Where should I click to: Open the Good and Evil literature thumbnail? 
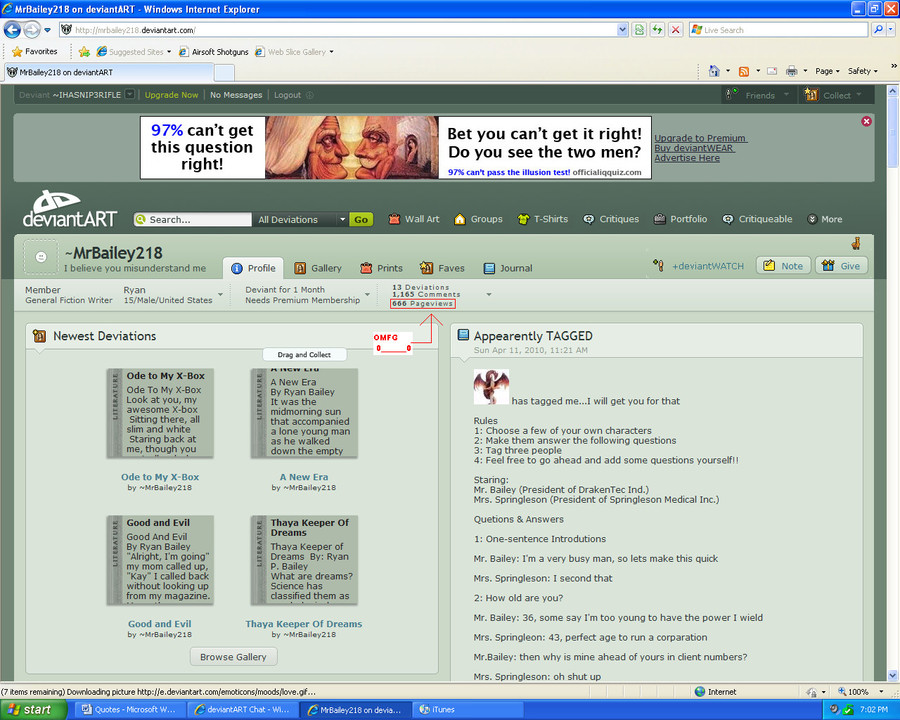(160, 560)
